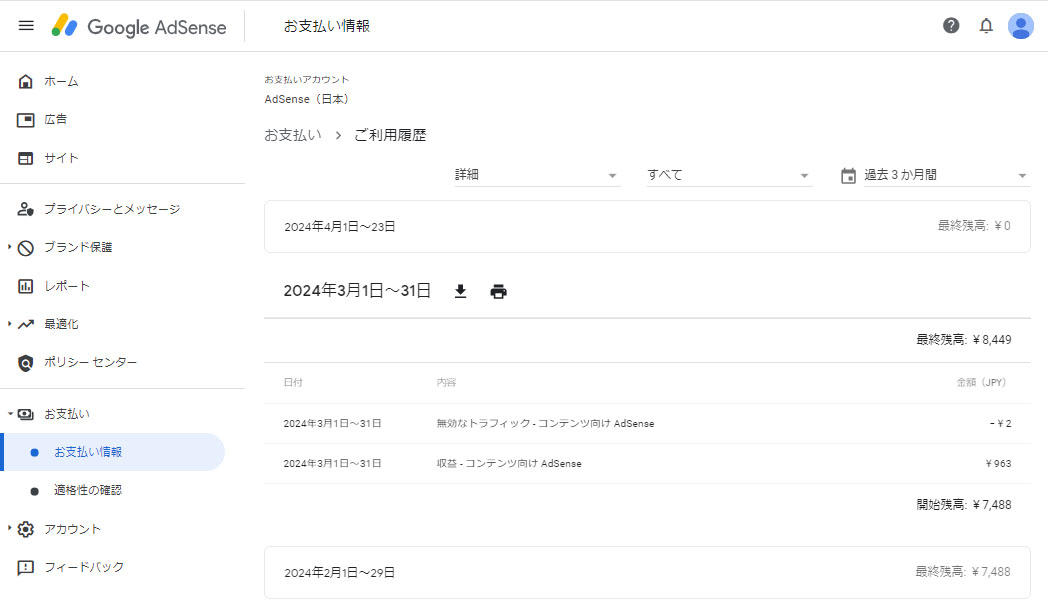This screenshot has width=1048, height=615.
Task: Click the calendar icon by date range
Action: point(848,175)
